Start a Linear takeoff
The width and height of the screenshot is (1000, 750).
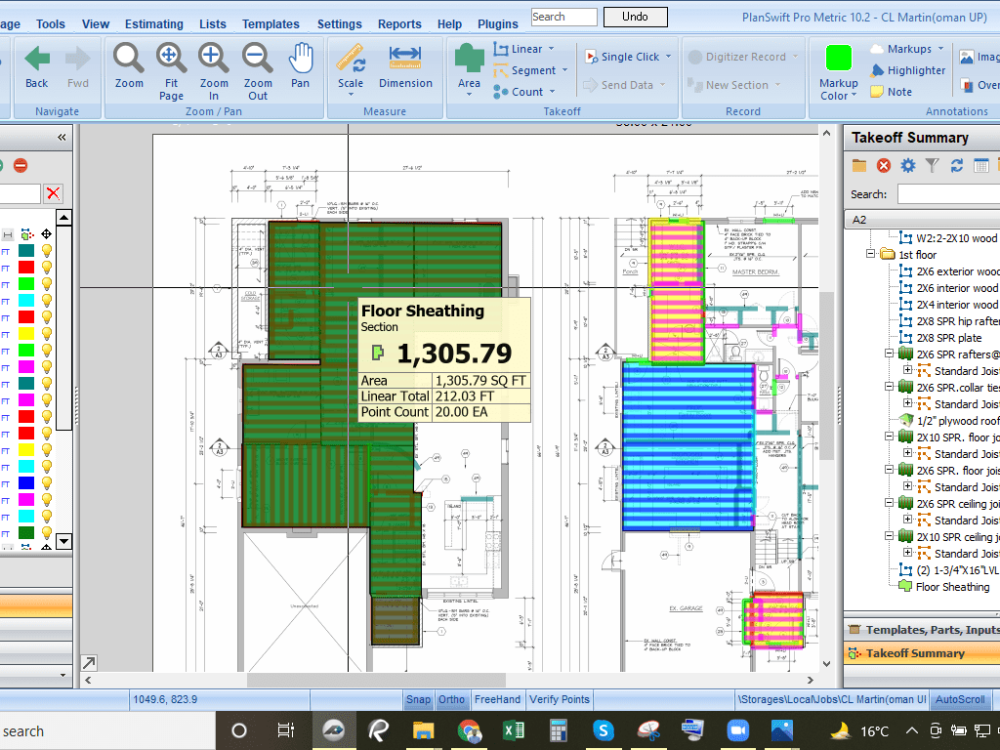click(x=518, y=49)
